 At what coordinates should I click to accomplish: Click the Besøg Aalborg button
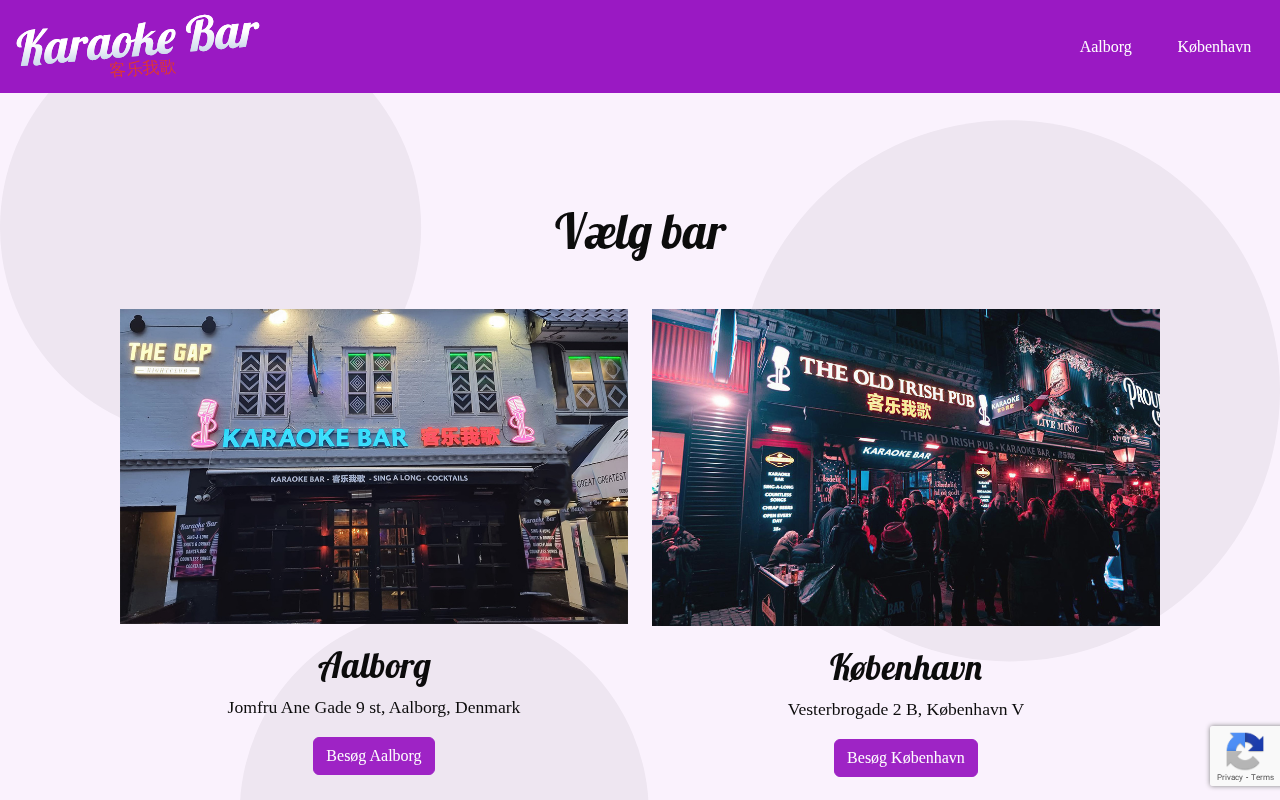point(374,756)
